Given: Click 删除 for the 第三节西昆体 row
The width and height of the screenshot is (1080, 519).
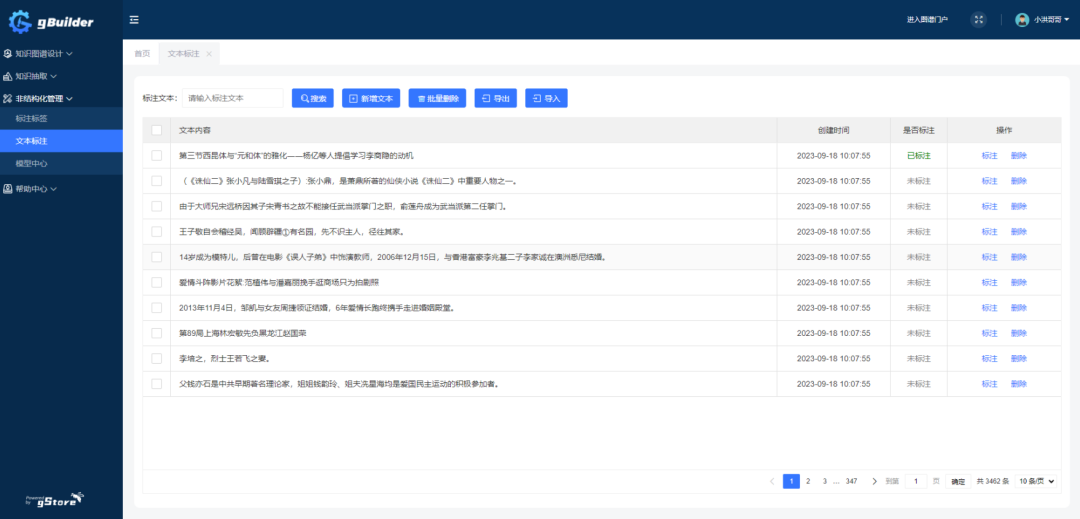Looking at the screenshot, I should (1019, 156).
